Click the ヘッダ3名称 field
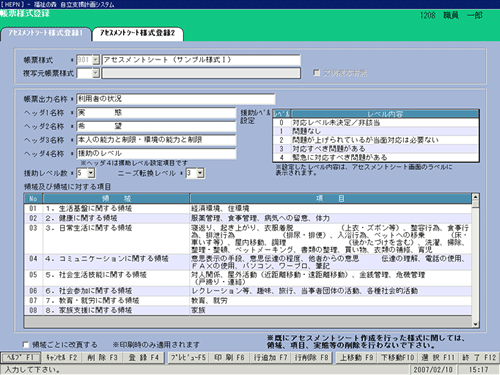The image size is (500, 375). coord(156,140)
